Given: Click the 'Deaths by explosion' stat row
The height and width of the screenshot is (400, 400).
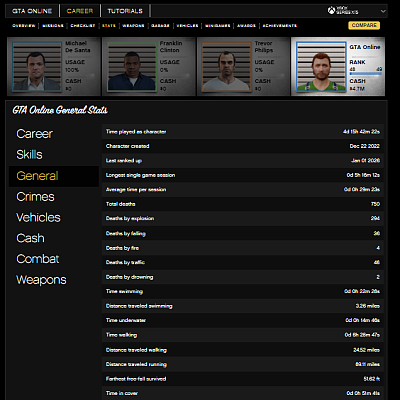Looking at the screenshot, I should pos(243,218).
